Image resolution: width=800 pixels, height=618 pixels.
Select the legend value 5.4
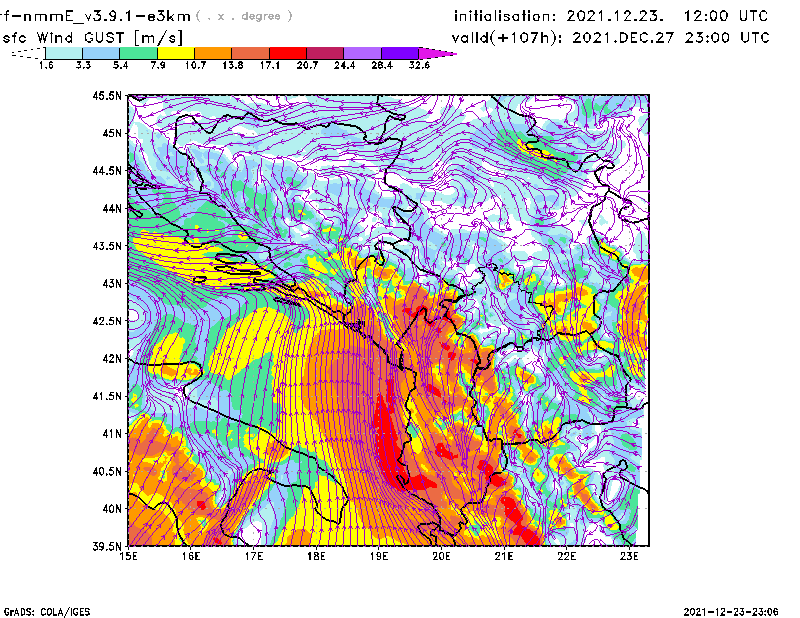[x=120, y=65]
